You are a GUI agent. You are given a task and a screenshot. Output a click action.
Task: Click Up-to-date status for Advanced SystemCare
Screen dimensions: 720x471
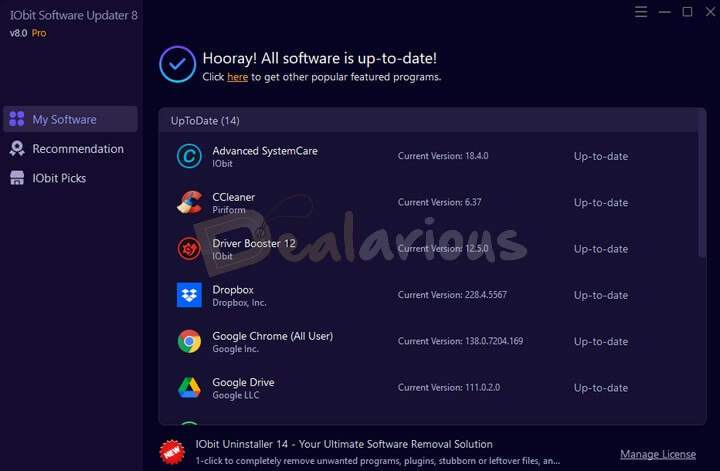point(601,156)
